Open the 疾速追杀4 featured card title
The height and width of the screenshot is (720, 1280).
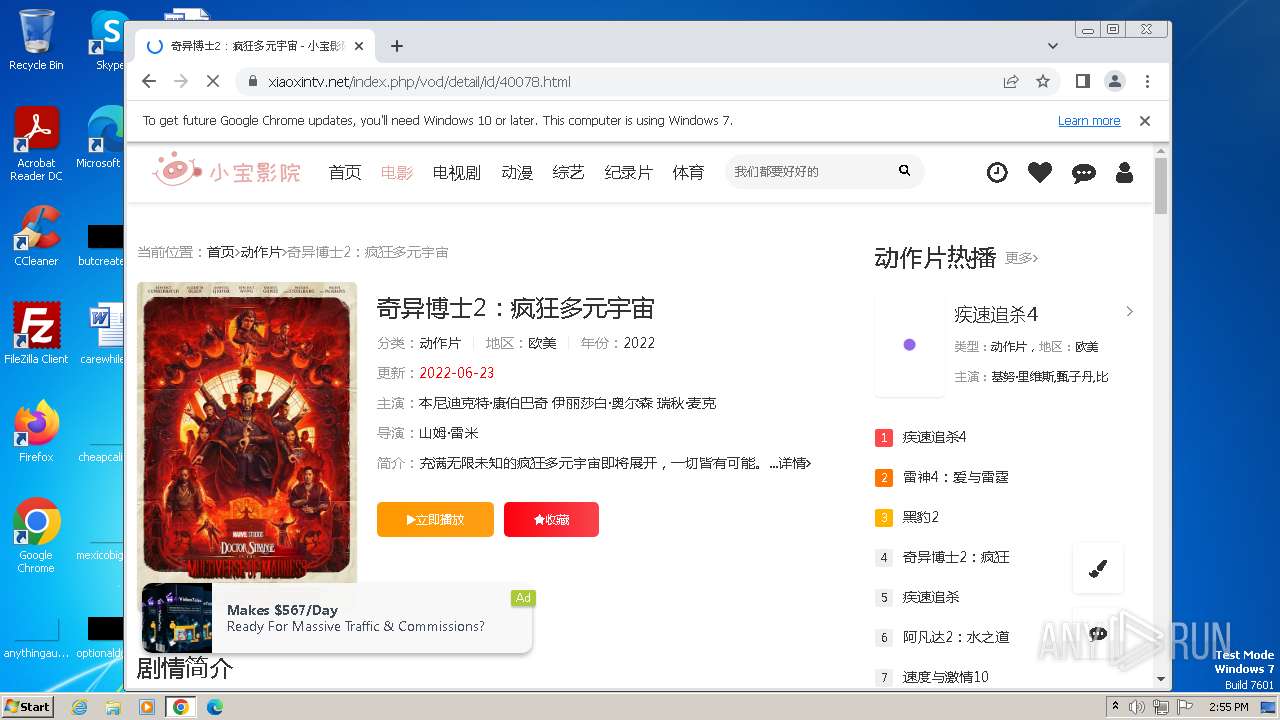click(996, 314)
